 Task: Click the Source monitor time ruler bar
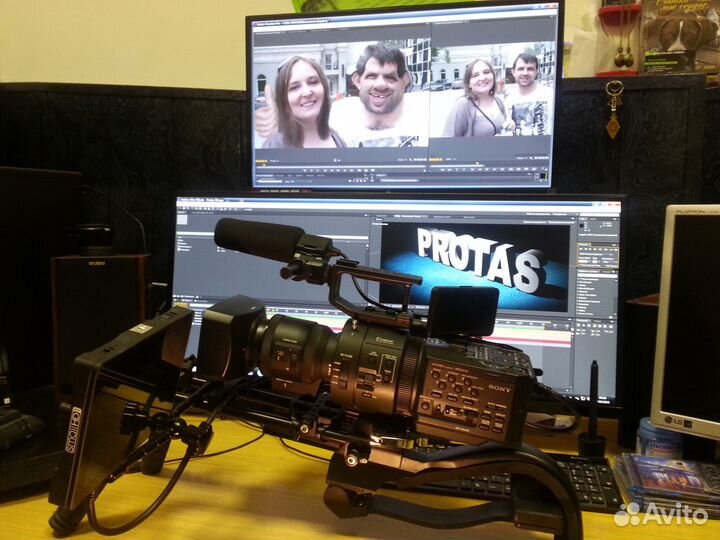tap(341, 166)
